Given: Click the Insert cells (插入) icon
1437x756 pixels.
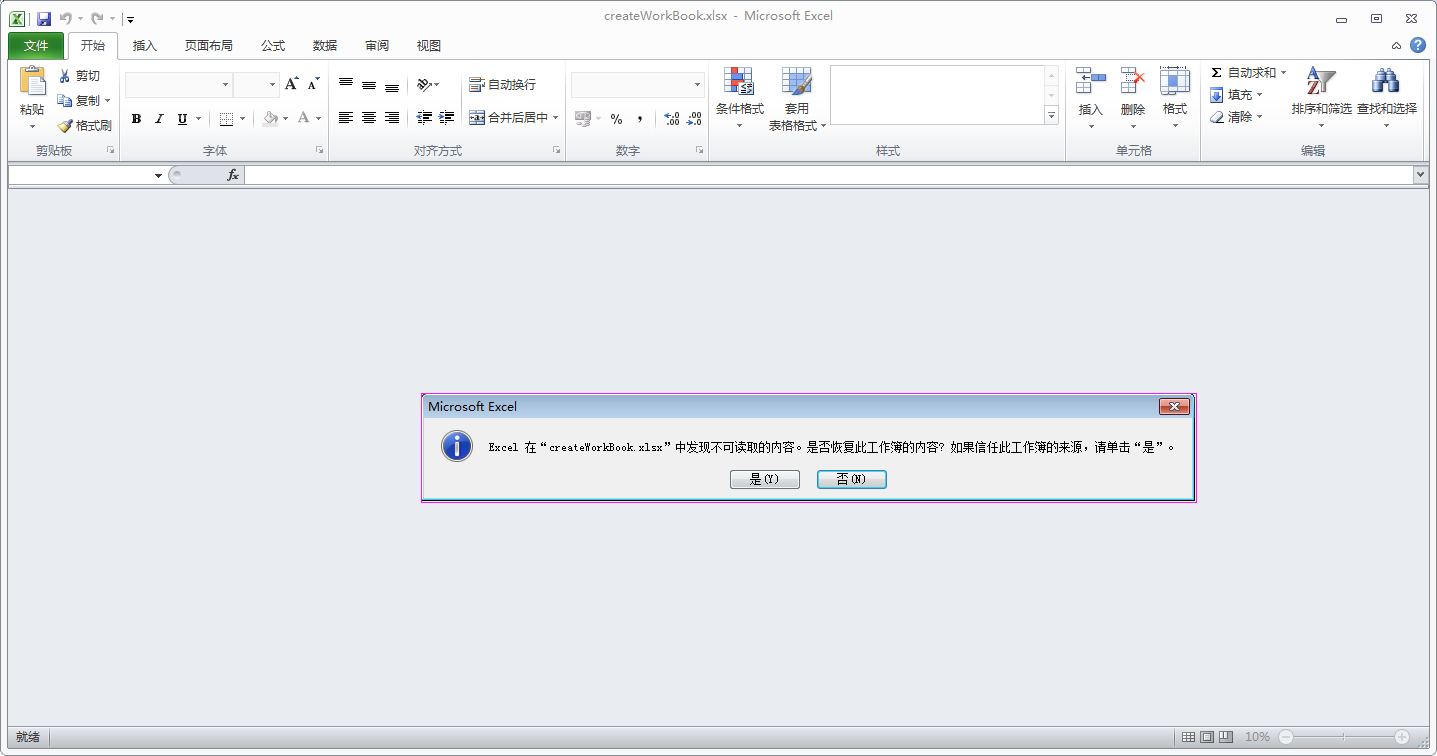Looking at the screenshot, I should pyautogui.click(x=1091, y=82).
